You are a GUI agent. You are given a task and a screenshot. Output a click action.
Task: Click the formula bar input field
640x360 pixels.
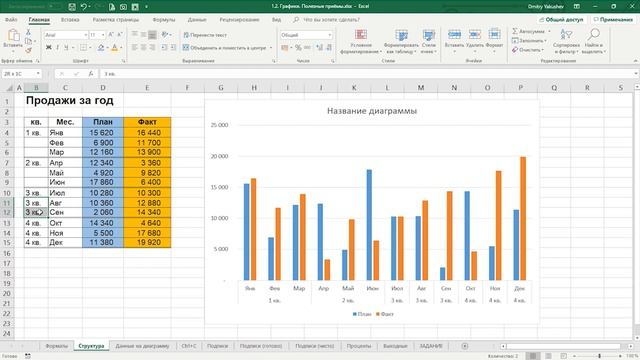coord(367,74)
